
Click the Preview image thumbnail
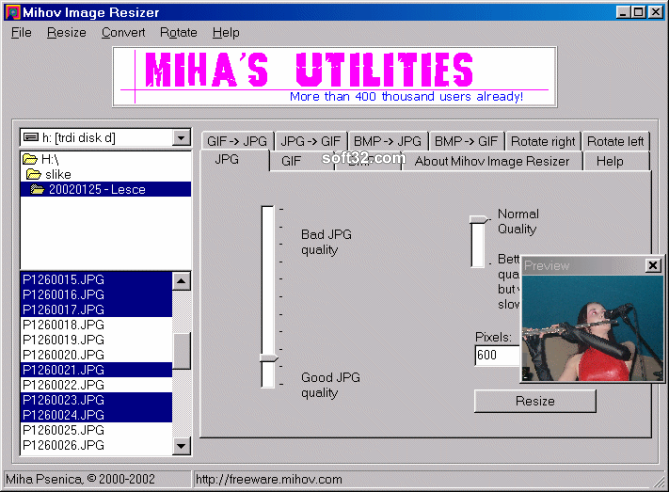[593, 328]
